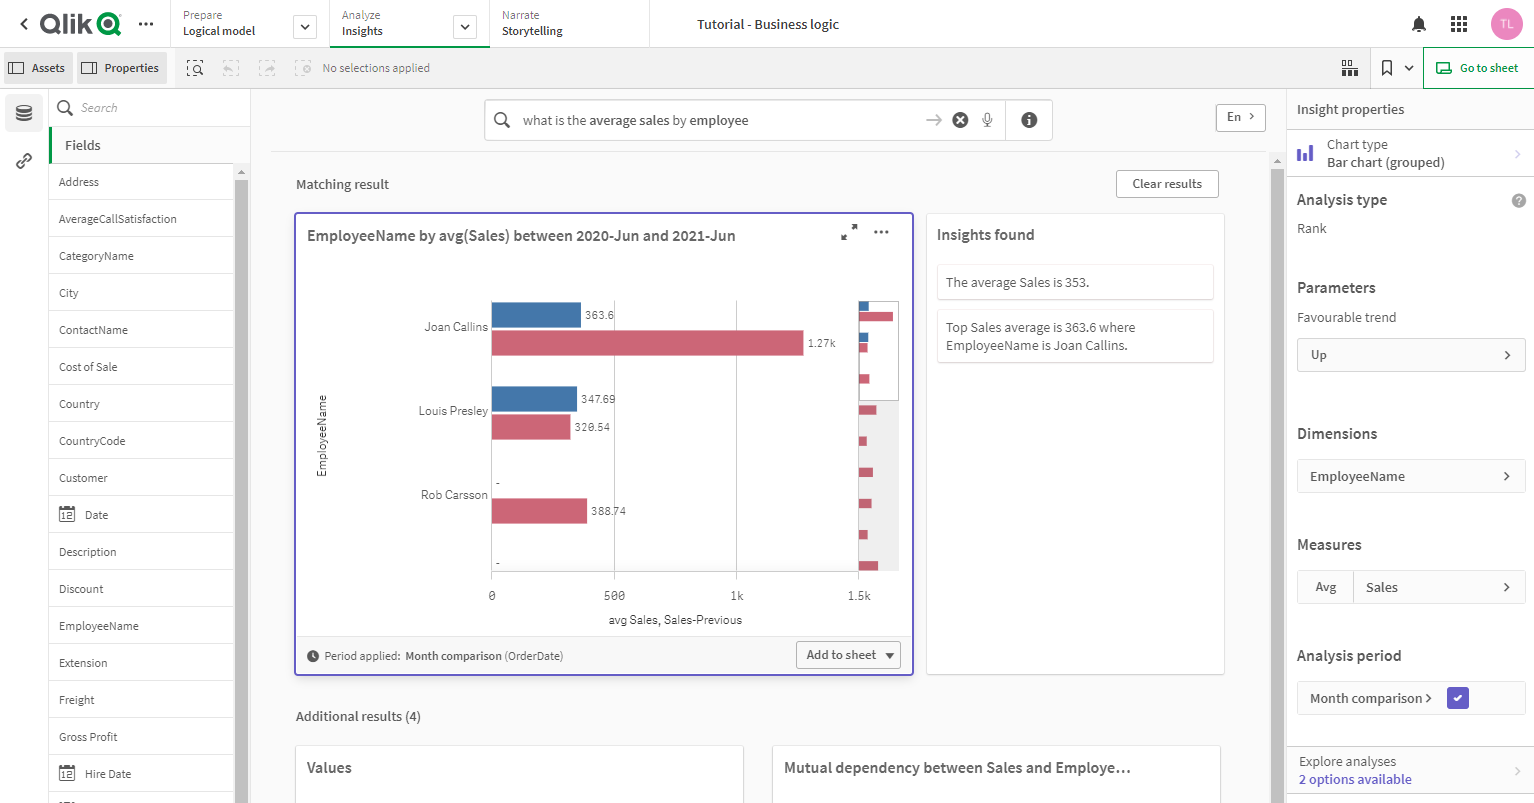Clear the search query with X icon

click(960, 120)
